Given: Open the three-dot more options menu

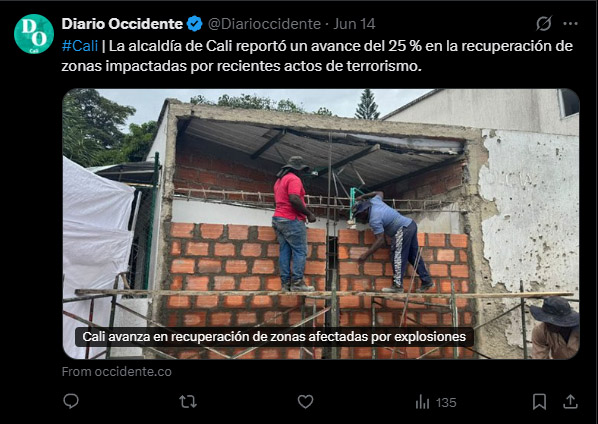Looking at the screenshot, I should [570, 24].
